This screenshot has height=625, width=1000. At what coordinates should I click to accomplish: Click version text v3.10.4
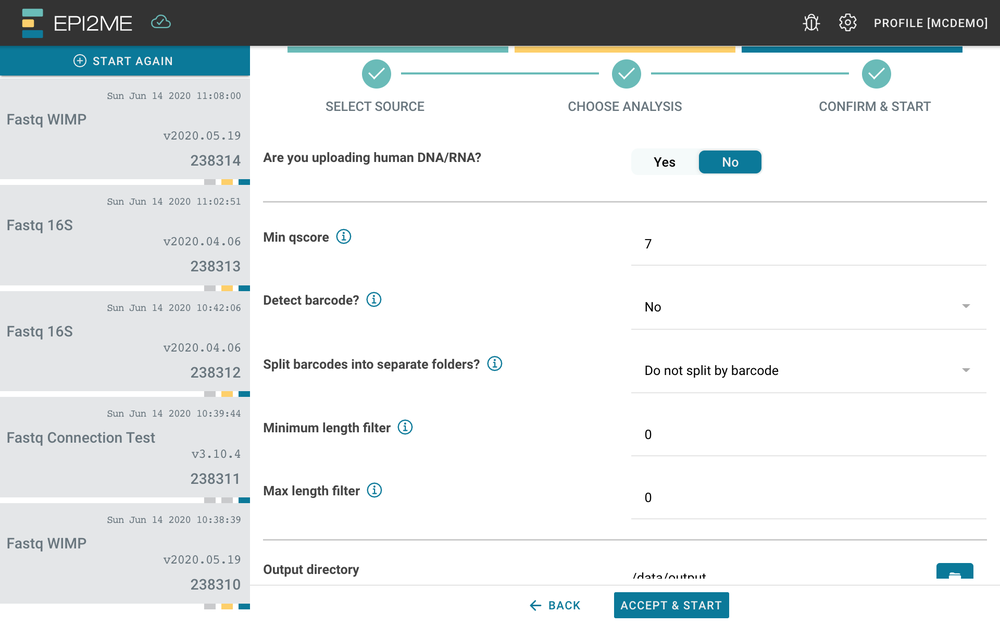(x=216, y=454)
